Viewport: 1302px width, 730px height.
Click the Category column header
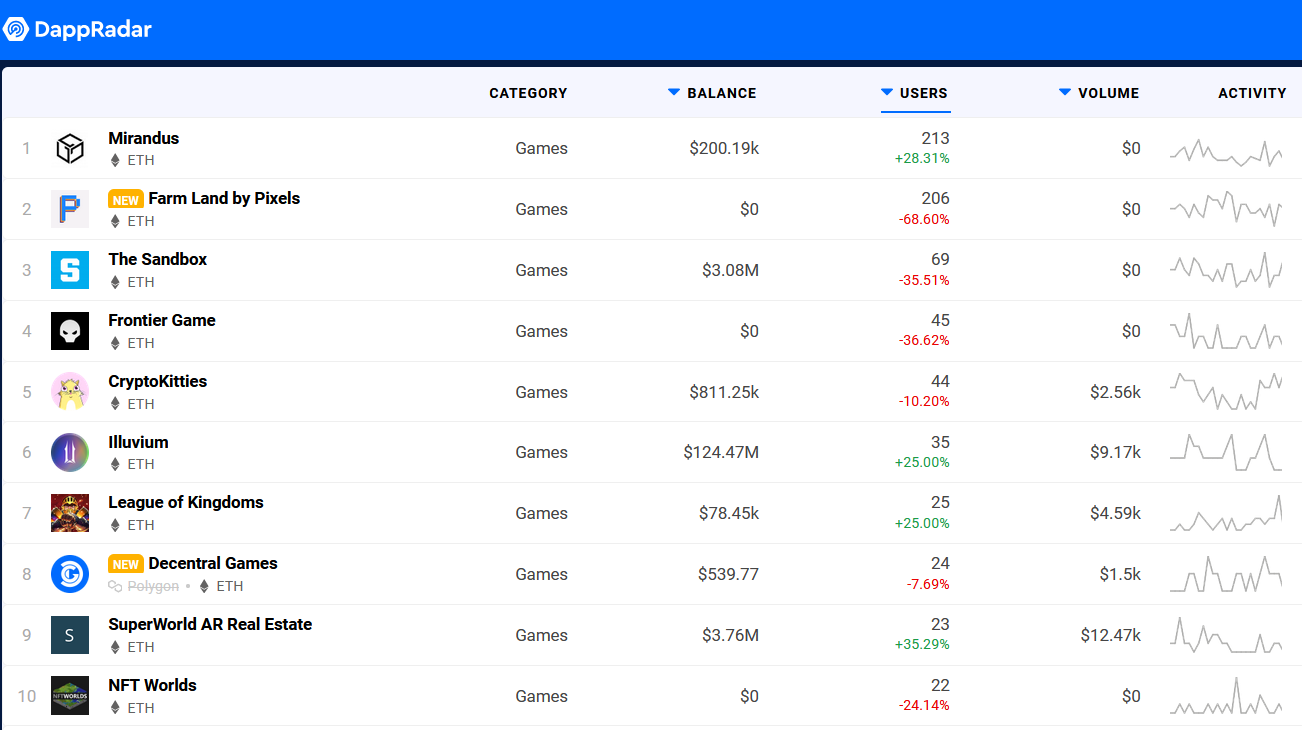528,93
